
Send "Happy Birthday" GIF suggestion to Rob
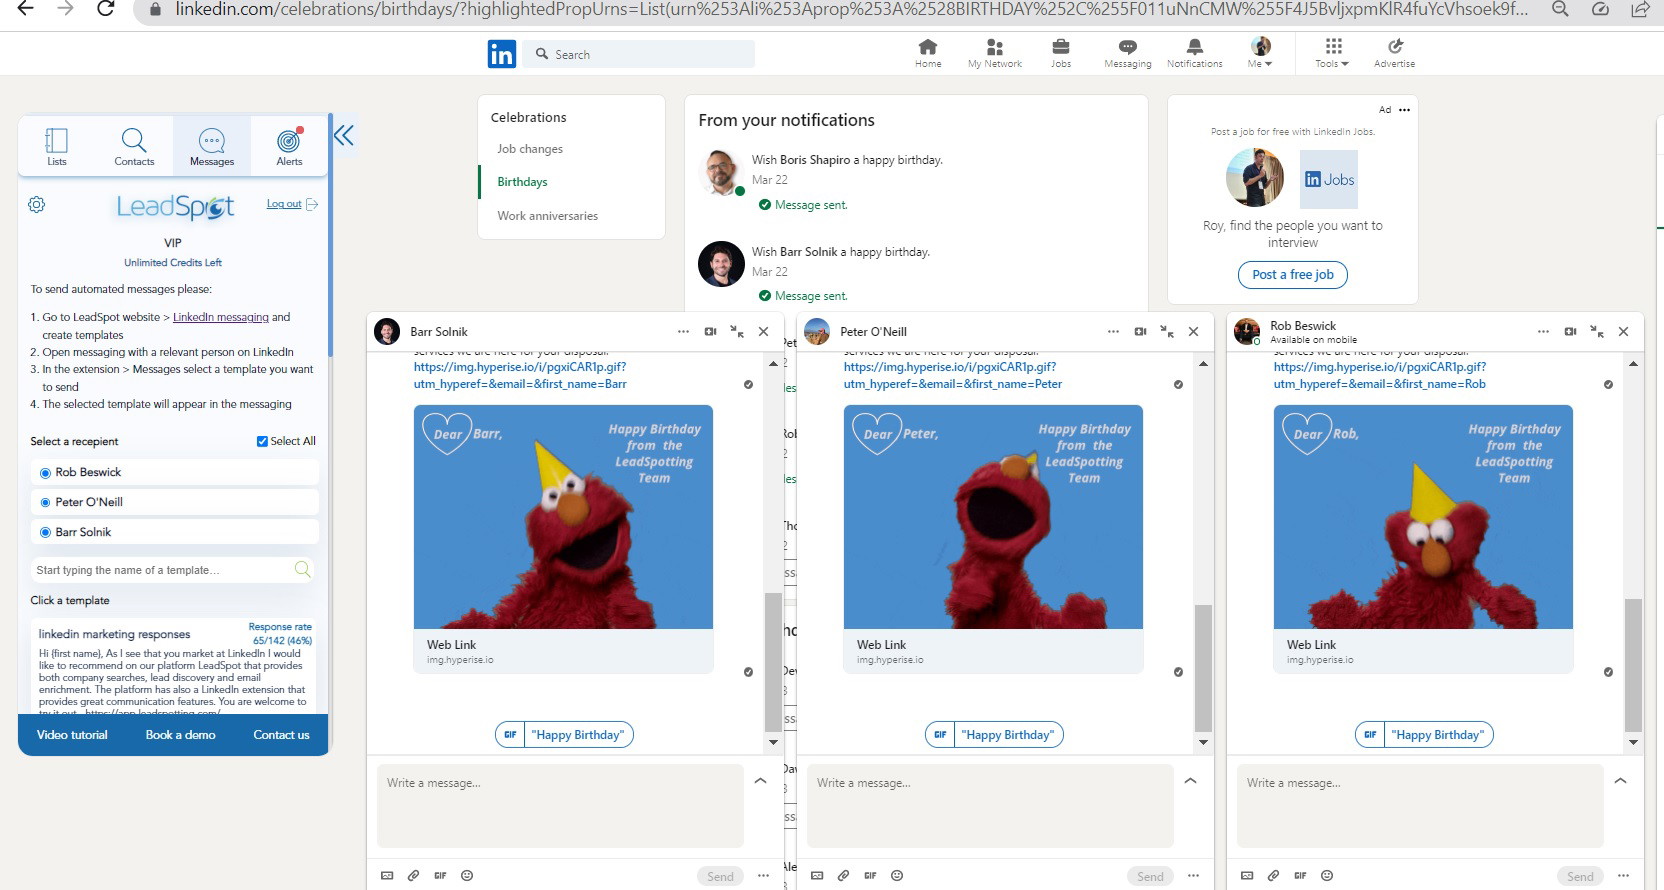(x=1424, y=735)
